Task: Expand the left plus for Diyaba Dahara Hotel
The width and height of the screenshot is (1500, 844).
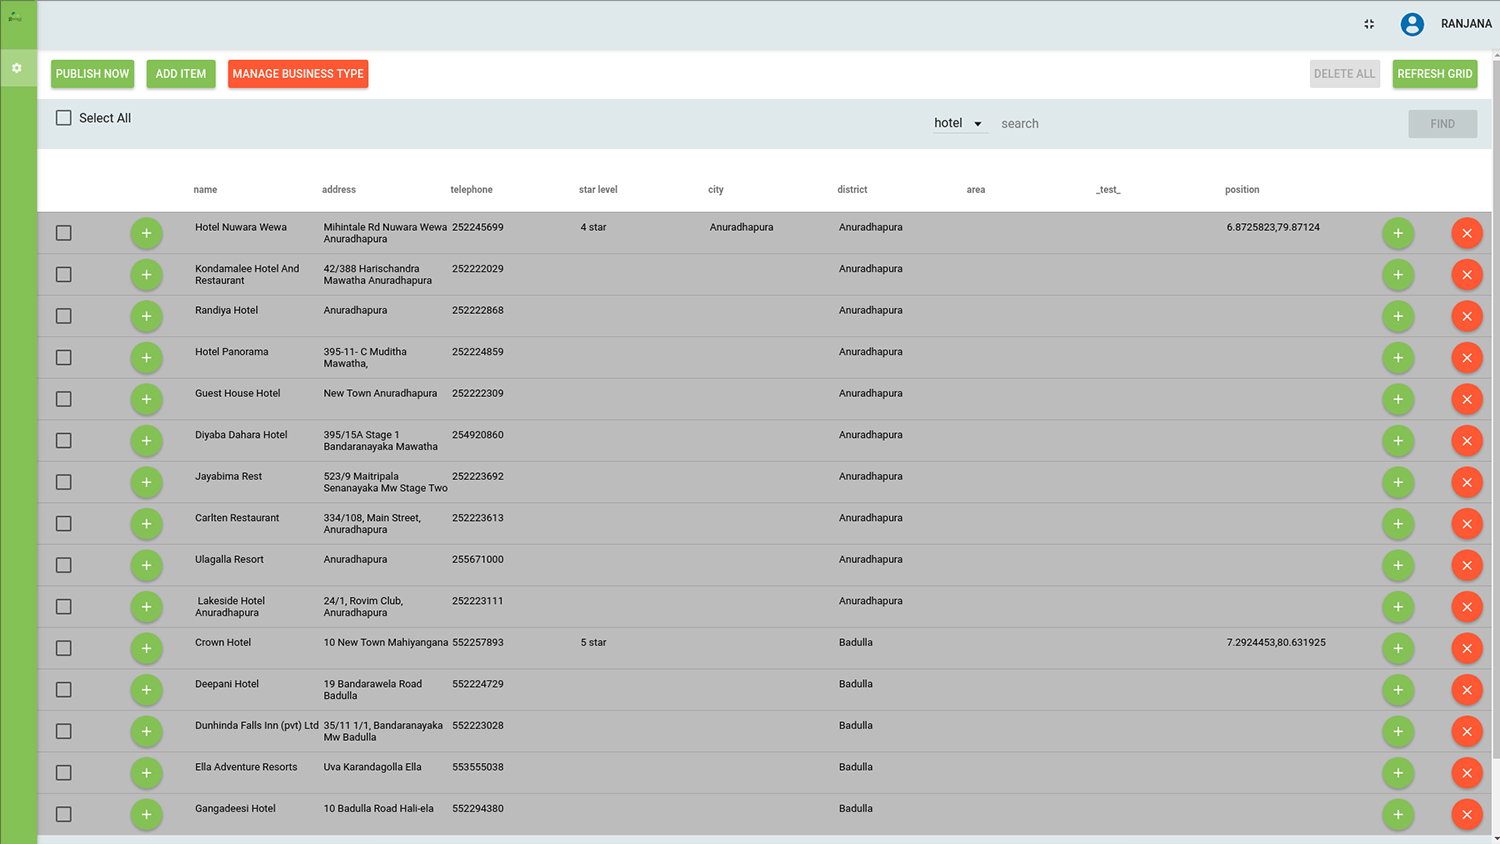Action: tap(146, 441)
